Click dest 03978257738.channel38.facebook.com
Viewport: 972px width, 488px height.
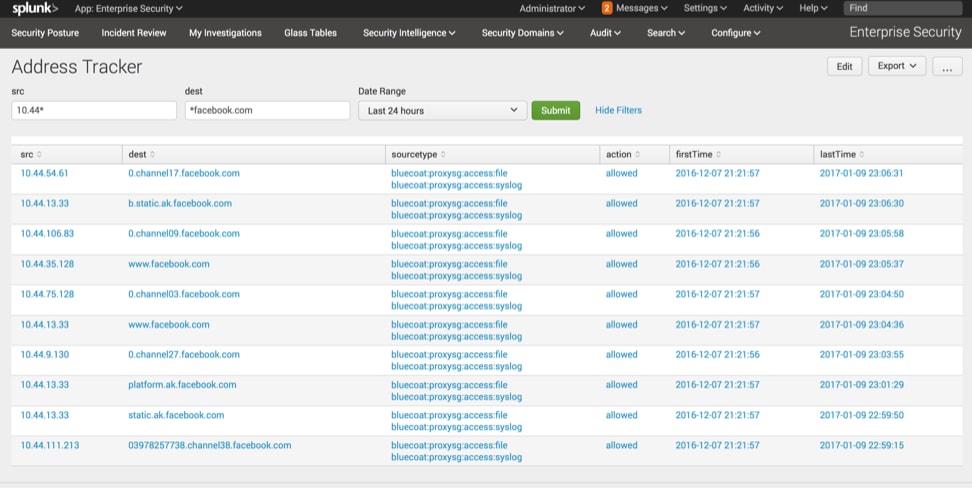[x=210, y=445]
